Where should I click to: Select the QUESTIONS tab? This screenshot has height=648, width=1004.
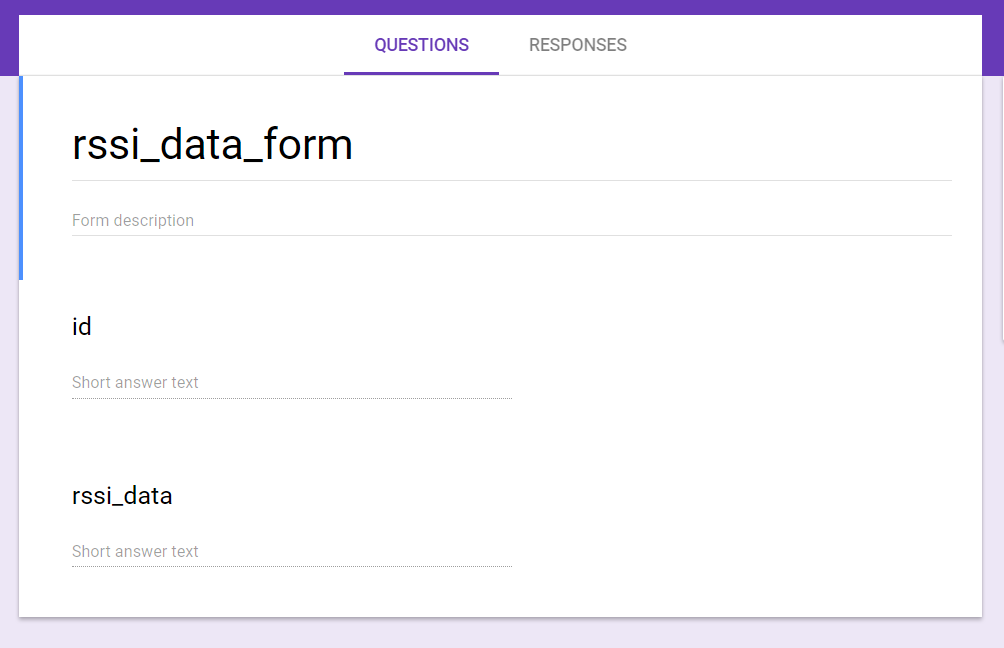(x=421, y=45)
